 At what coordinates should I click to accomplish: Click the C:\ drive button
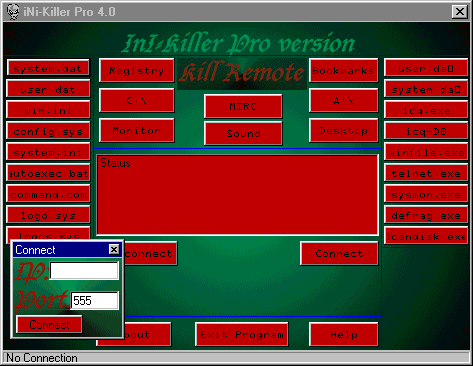[x=137, y=100]
